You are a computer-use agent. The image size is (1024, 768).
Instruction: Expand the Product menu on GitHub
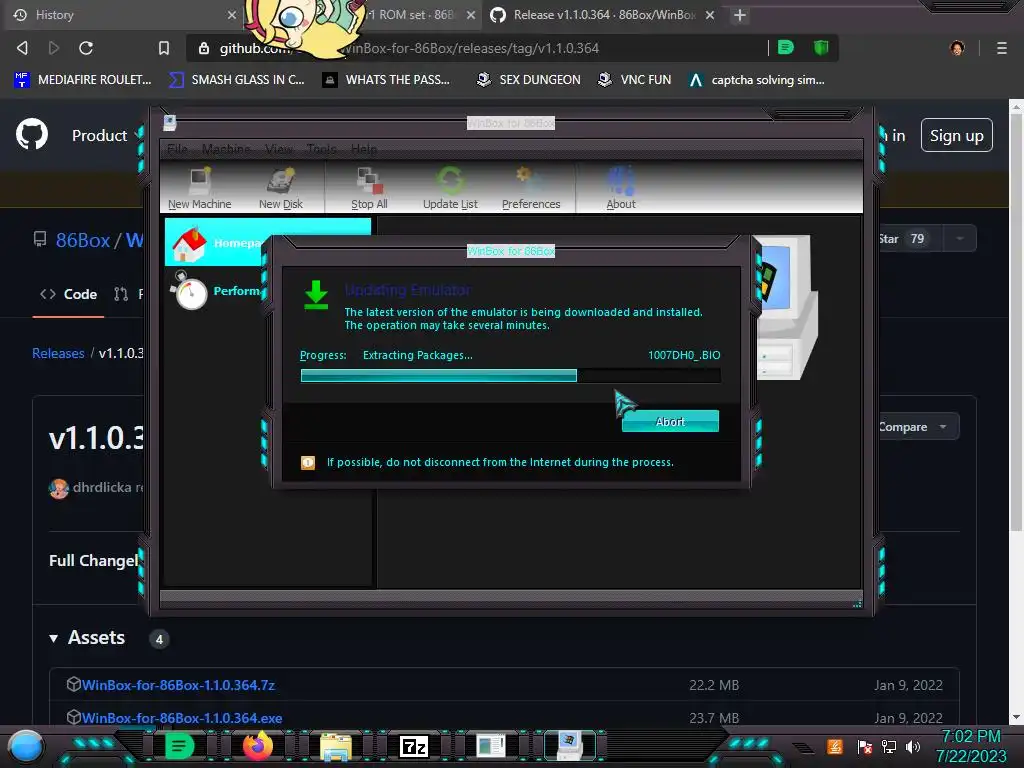point(104,135)
